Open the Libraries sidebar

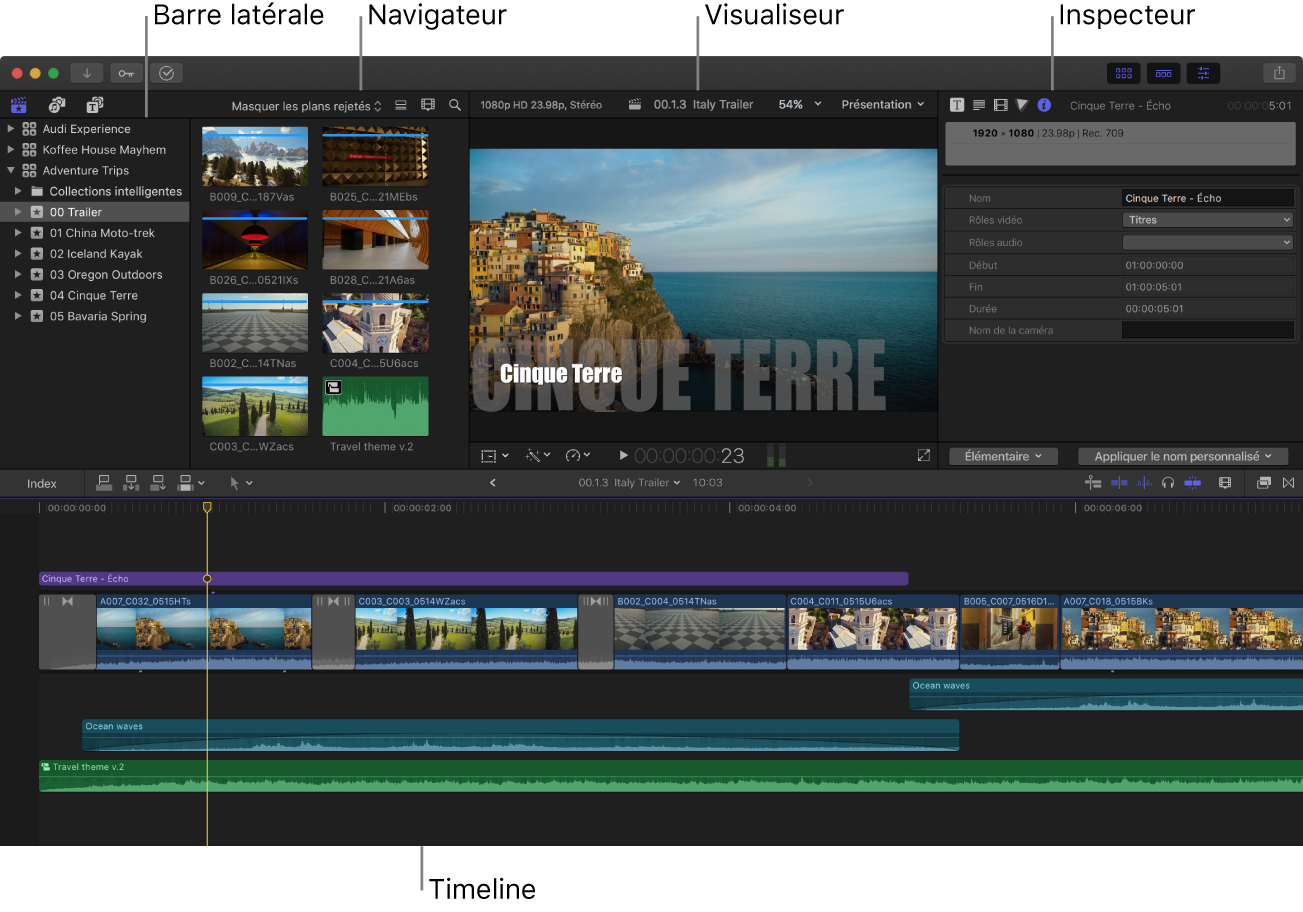tap(17, 104)
